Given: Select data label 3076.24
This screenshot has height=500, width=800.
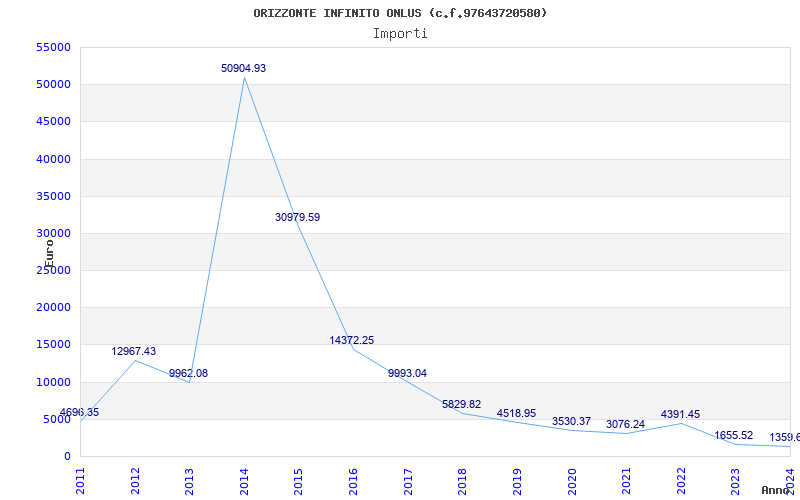Looking at the screenshot, I should [x=625, y=424].
